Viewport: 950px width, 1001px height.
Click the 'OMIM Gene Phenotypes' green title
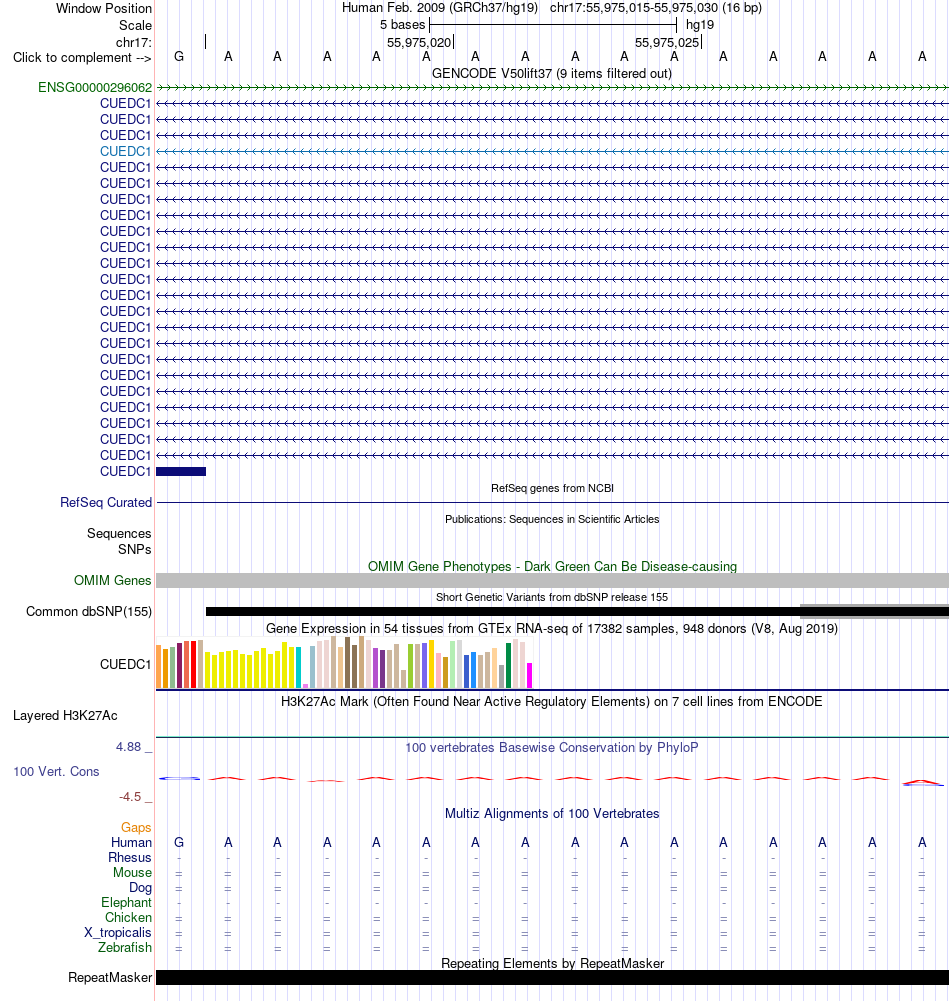click(552, 566)
